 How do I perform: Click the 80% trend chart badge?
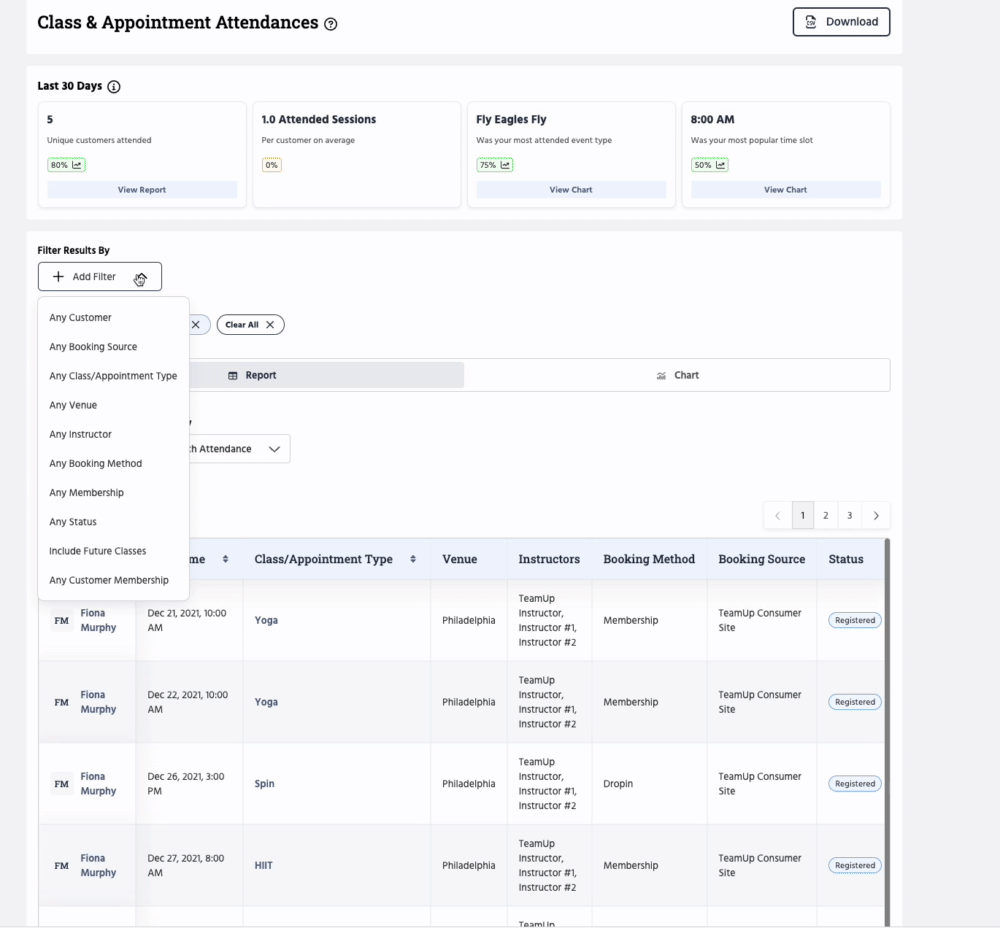[x=66, y=165]
